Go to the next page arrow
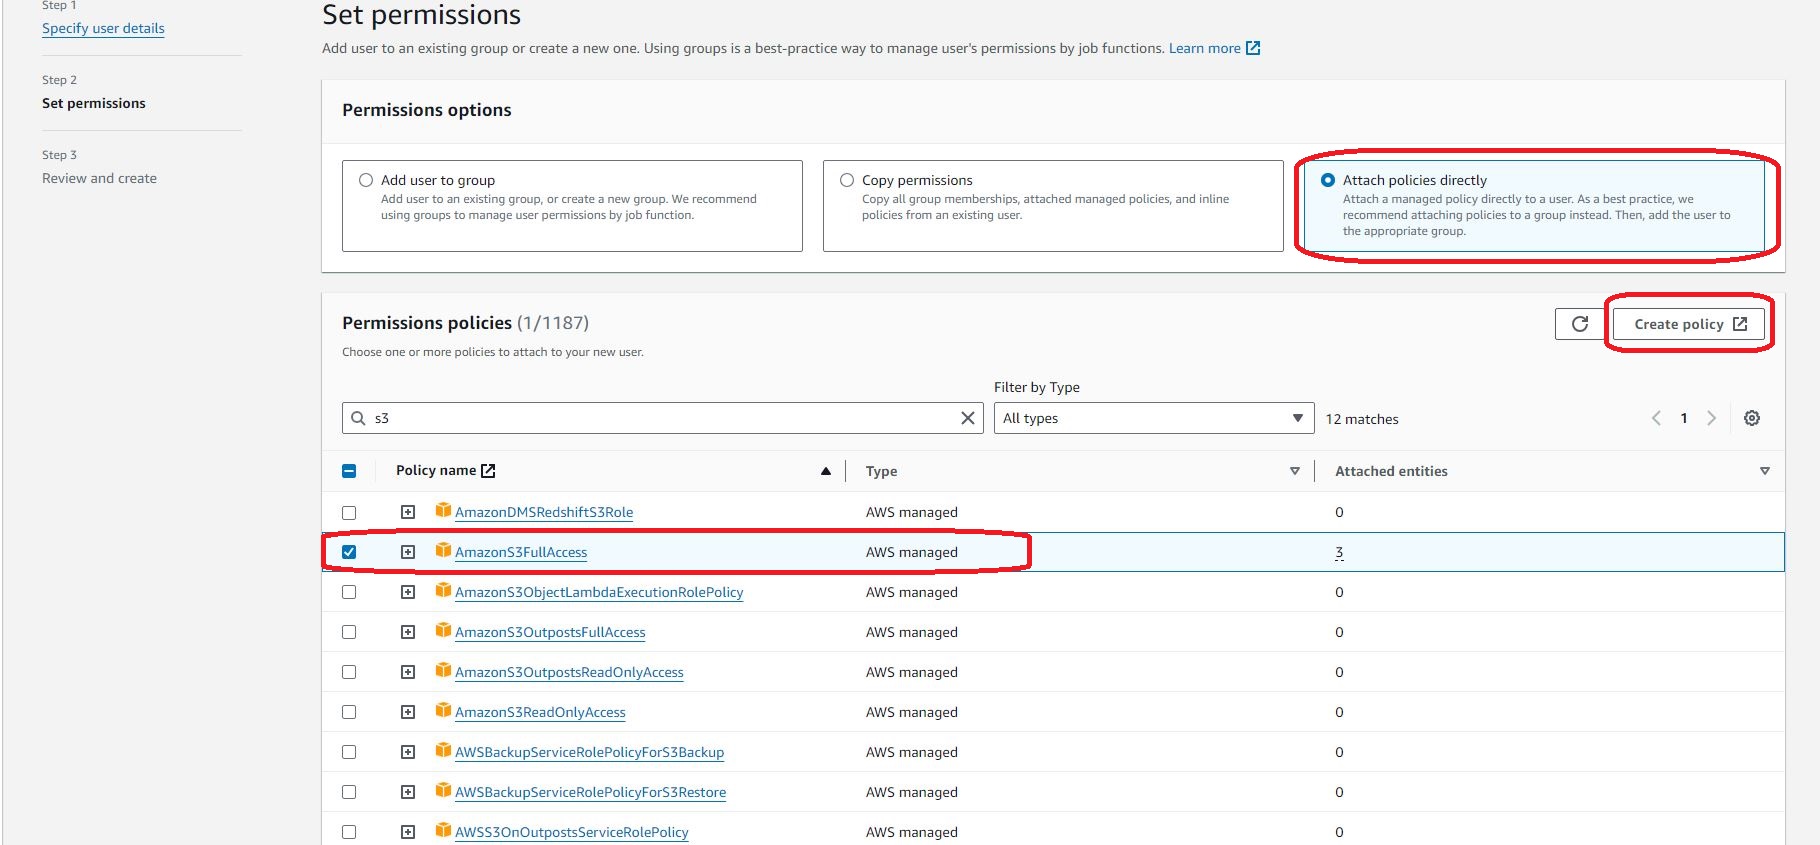This screenshot has height=845, width=1820. pos(1711,418)
